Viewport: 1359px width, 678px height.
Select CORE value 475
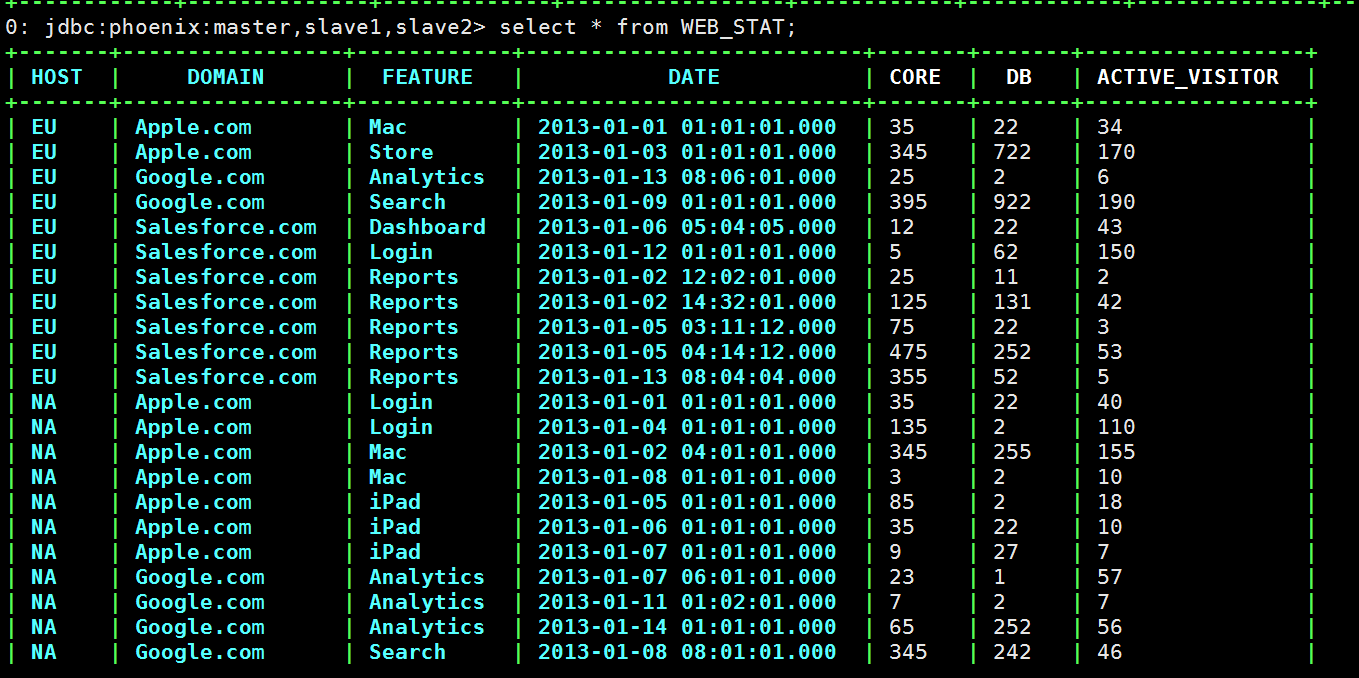pyautogui.click(x=908, y=352)
